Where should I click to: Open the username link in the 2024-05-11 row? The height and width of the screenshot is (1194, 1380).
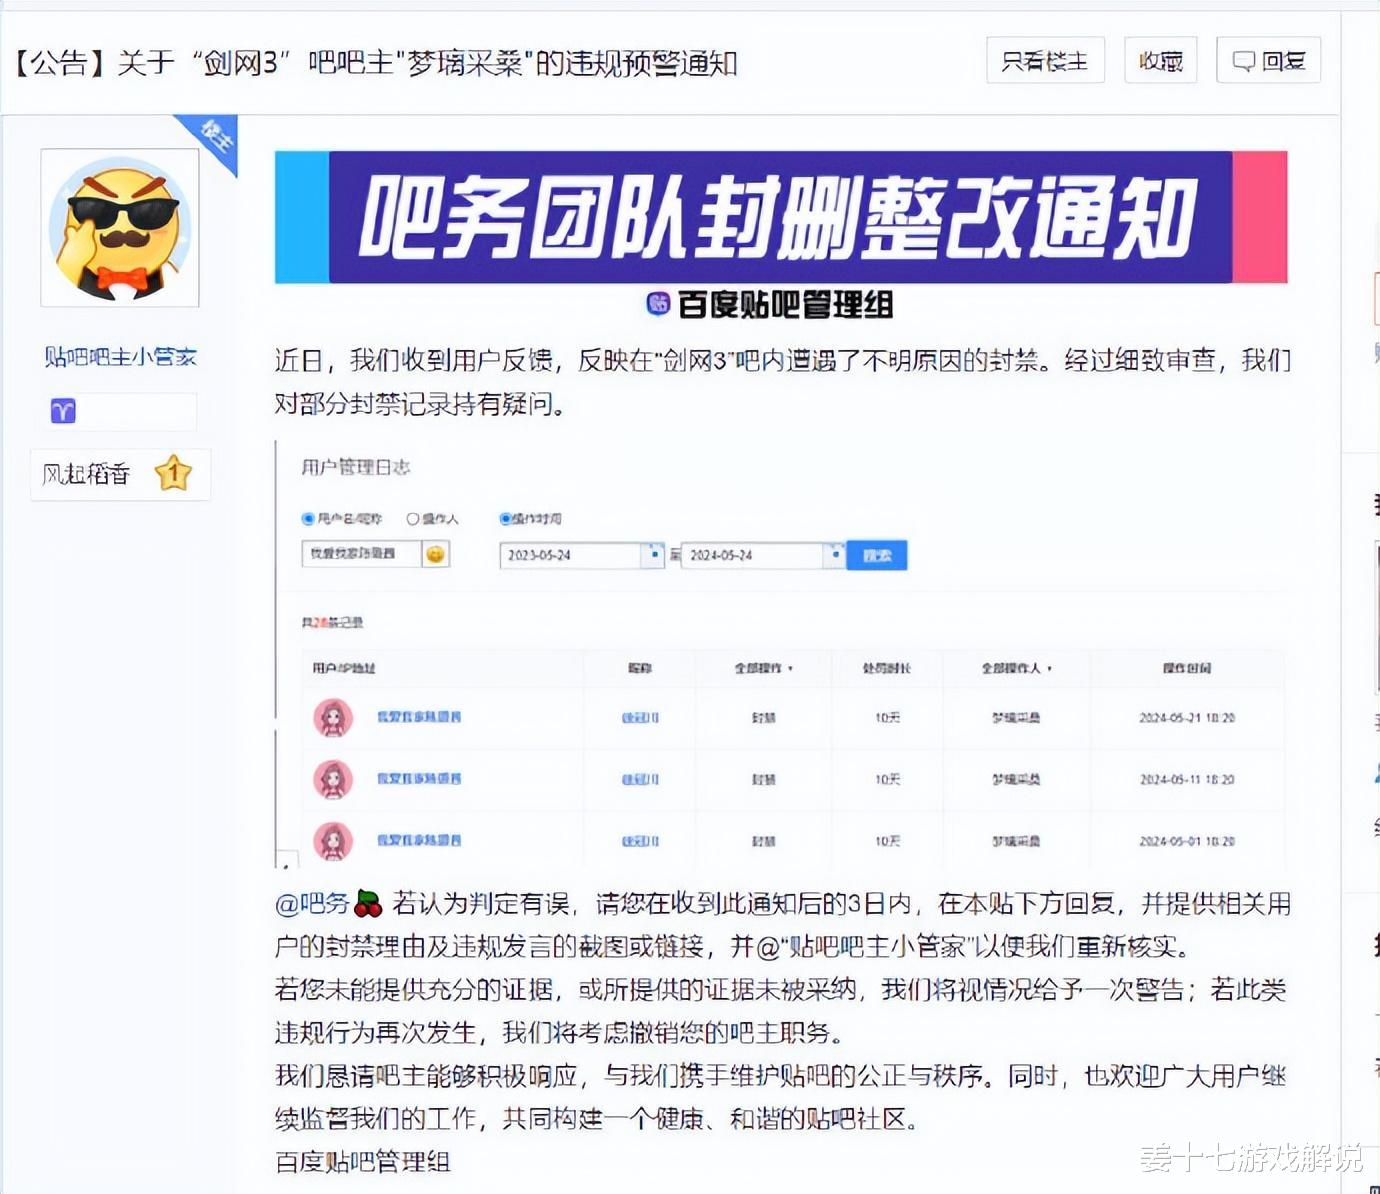(x=418, y=778)
